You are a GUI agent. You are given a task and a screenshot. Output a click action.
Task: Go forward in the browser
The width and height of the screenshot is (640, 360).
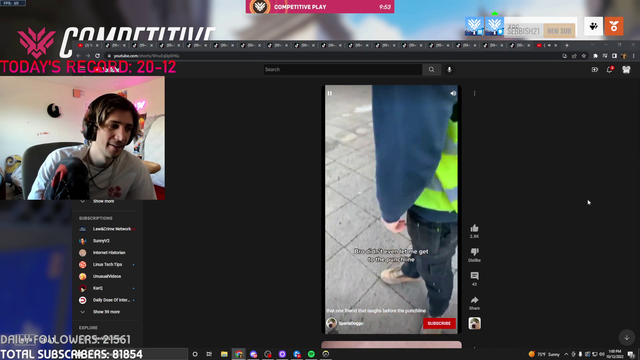tap(88, 56)
